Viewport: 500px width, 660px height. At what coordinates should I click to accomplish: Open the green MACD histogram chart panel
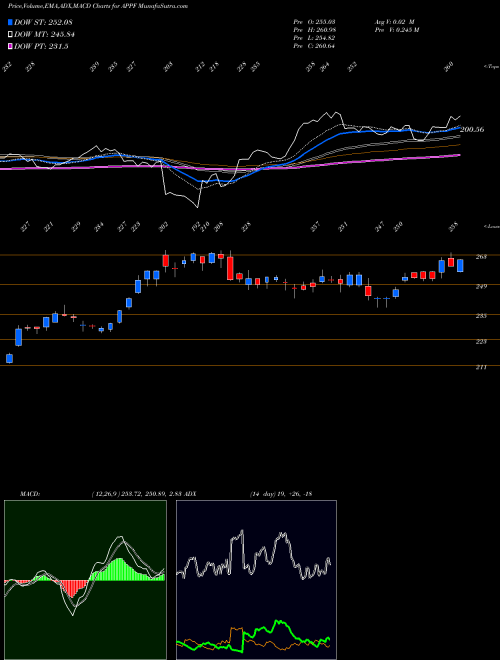(85, 580)
